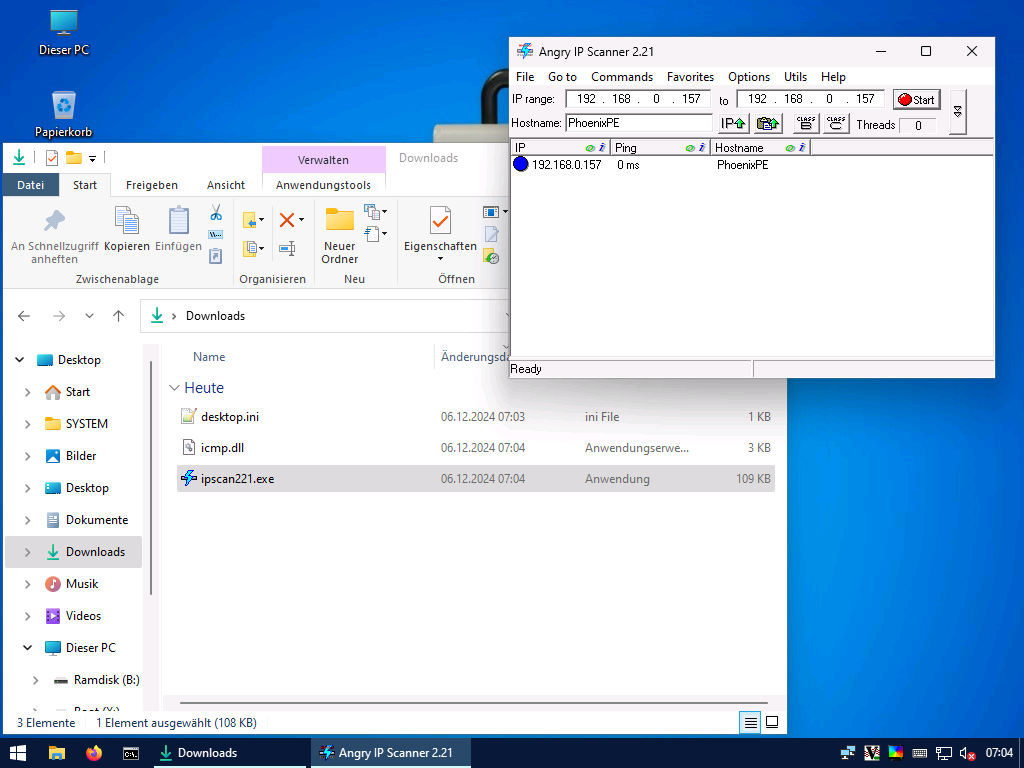The width and height of the screenshot is (1024, 768).
Task: Expand the scanner's double-arrow options panel
Action: (x=958, y=111)
